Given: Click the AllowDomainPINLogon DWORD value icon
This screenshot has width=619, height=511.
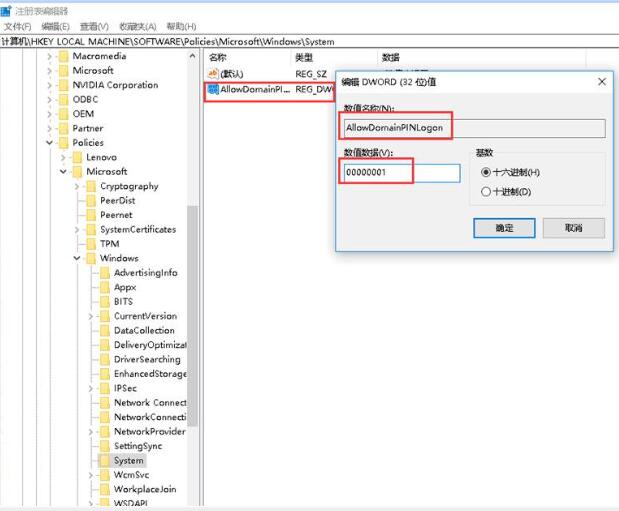Looking at the screenshot, I should (x=213, y=90).
